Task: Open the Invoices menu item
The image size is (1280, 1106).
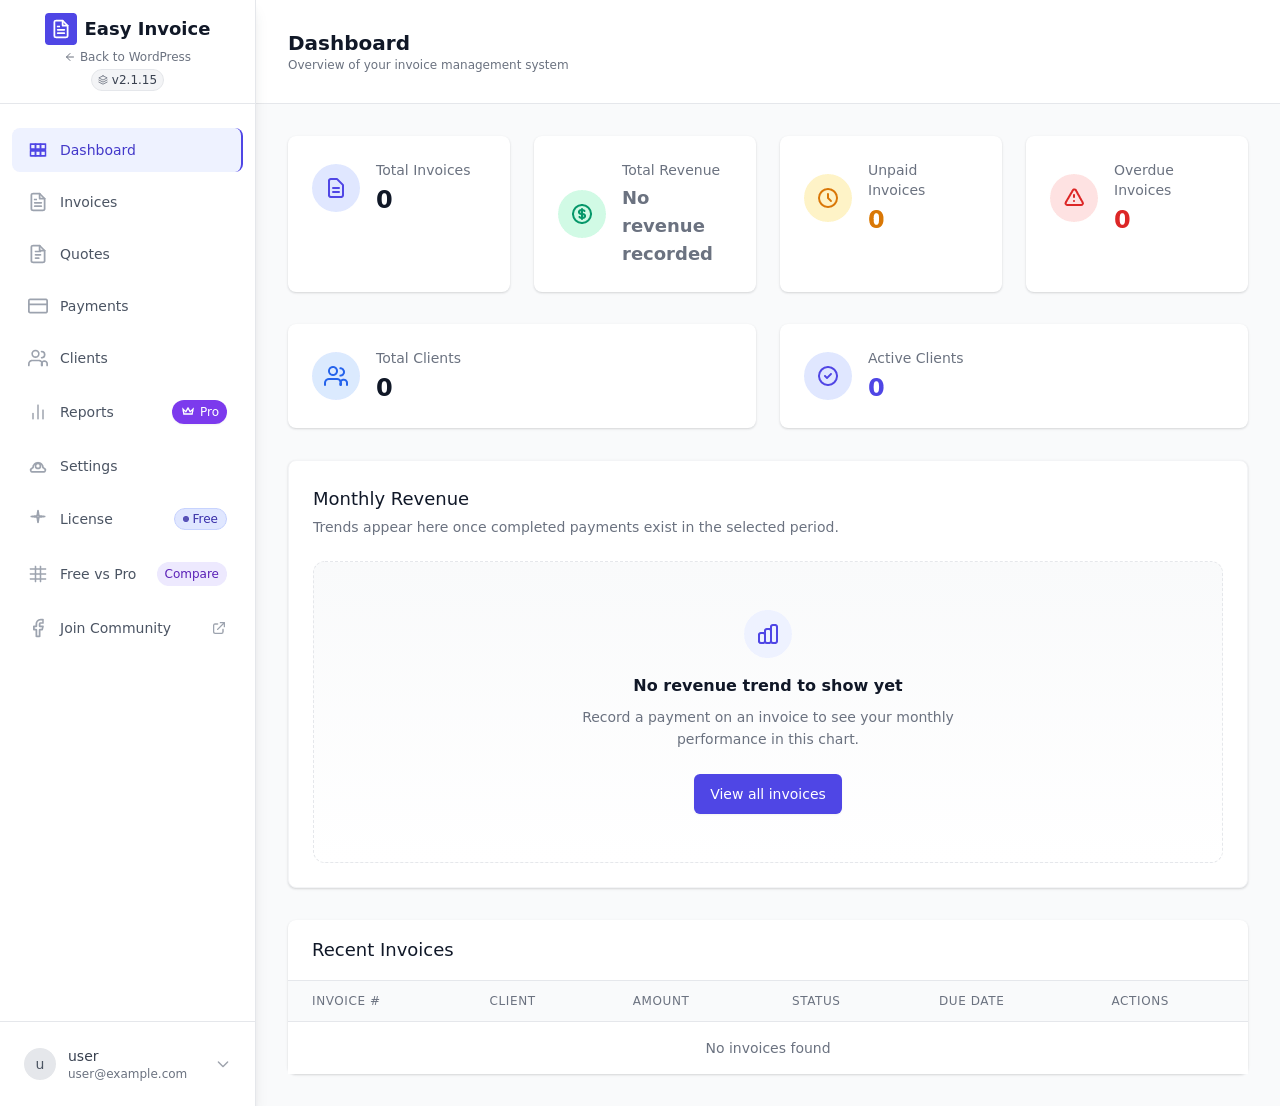Action: pos(127,202)
